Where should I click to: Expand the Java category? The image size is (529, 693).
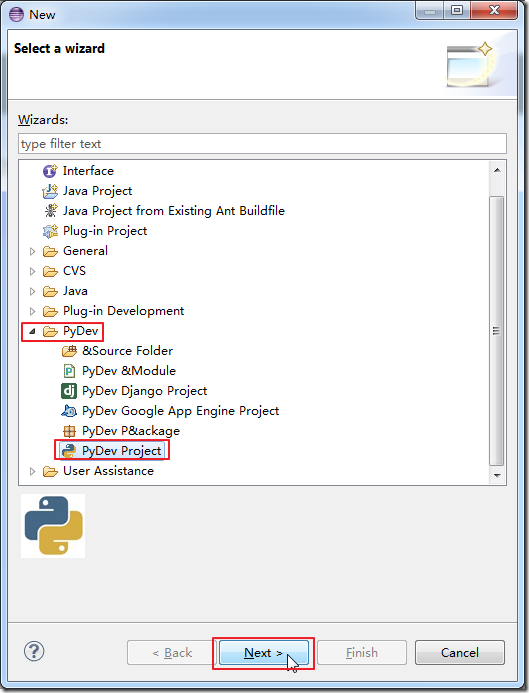pos(32,291)
